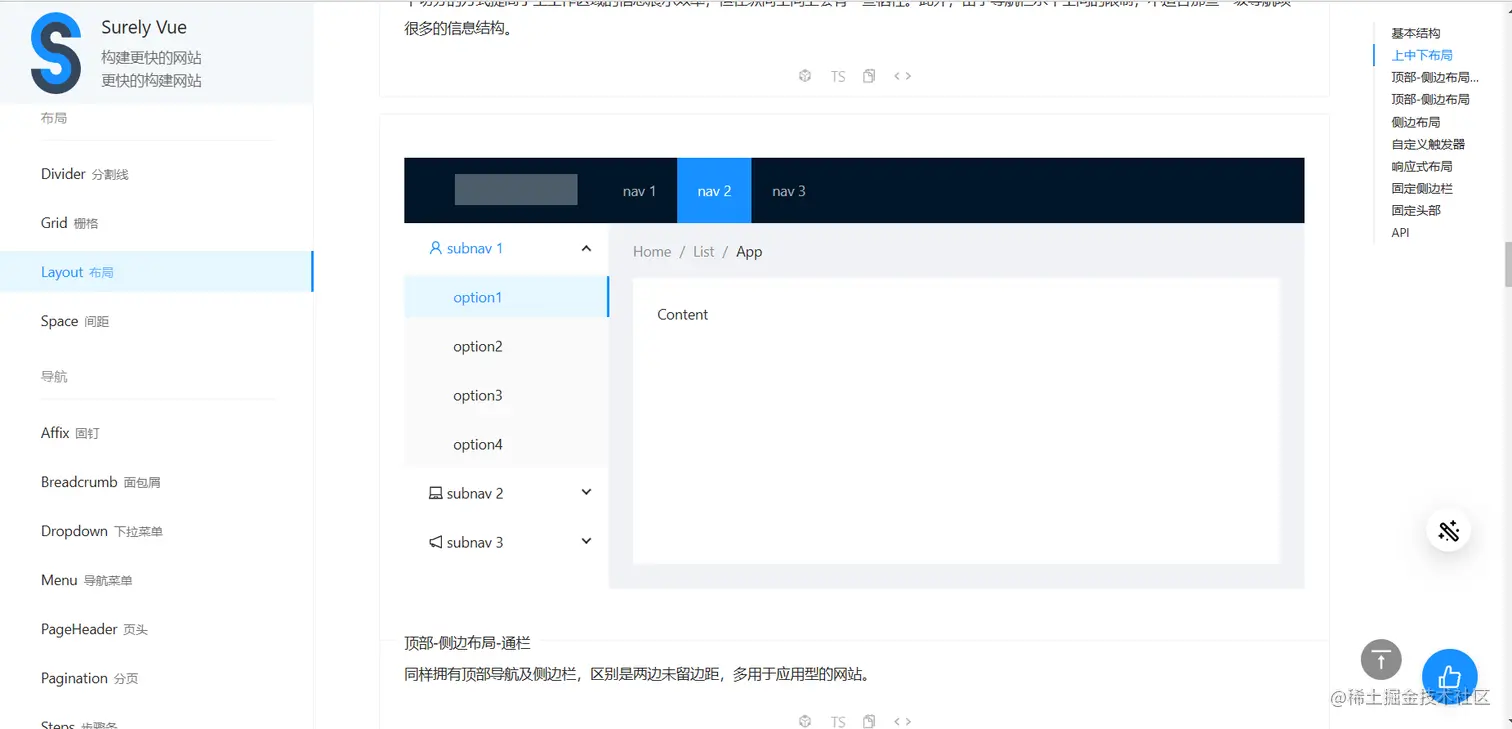The height and width of the screenshot is (729, 1512).
Task: Select nav 3 in the top navigation
Action: [788, 190]
